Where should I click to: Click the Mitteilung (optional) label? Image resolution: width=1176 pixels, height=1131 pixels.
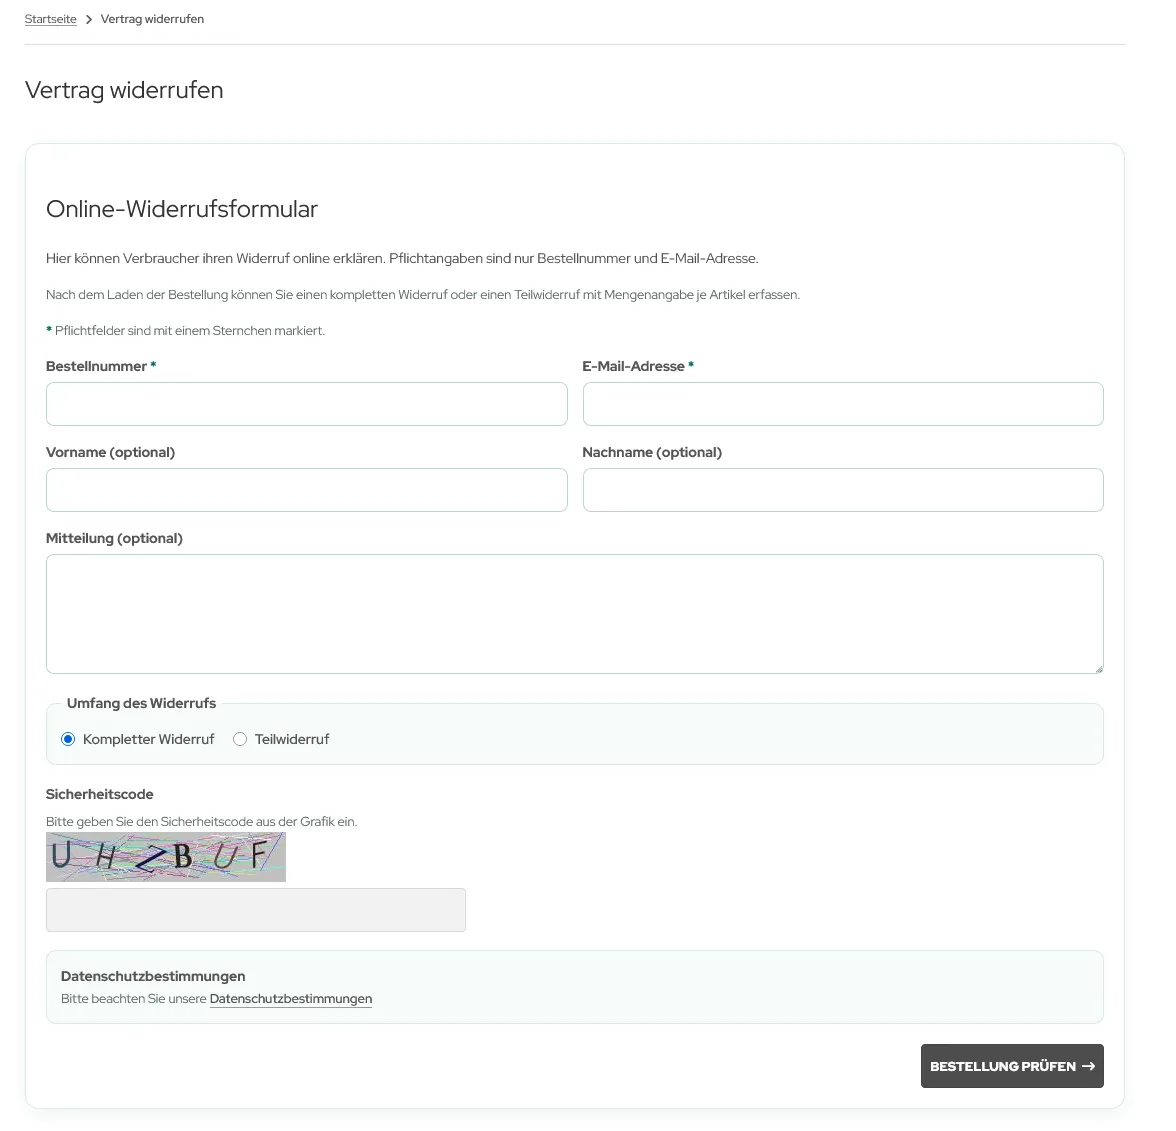point(114,538)
